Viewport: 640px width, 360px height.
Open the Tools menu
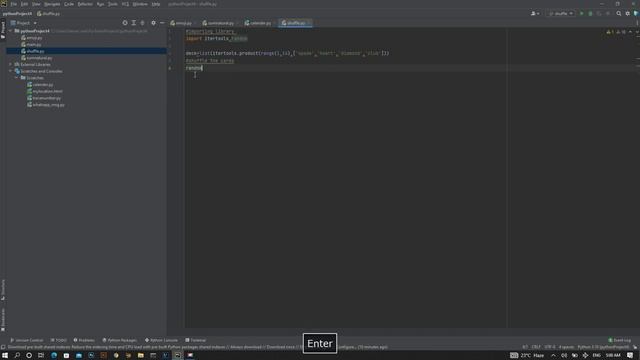pos(113,4)
